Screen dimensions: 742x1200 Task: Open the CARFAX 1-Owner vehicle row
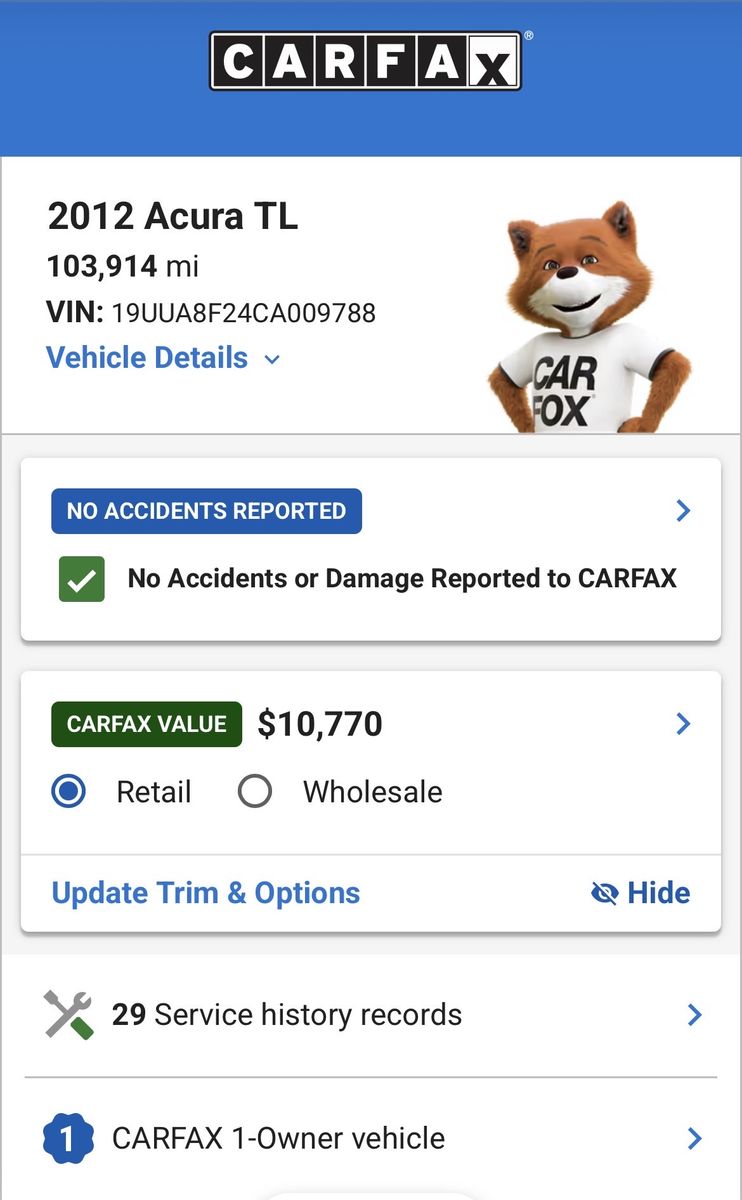click(278, 1139)
